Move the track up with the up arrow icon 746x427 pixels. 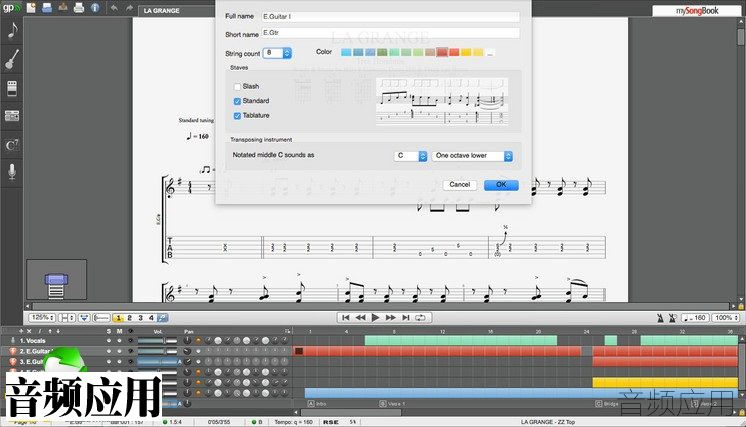pyautogui.click(x=49, y=331)
